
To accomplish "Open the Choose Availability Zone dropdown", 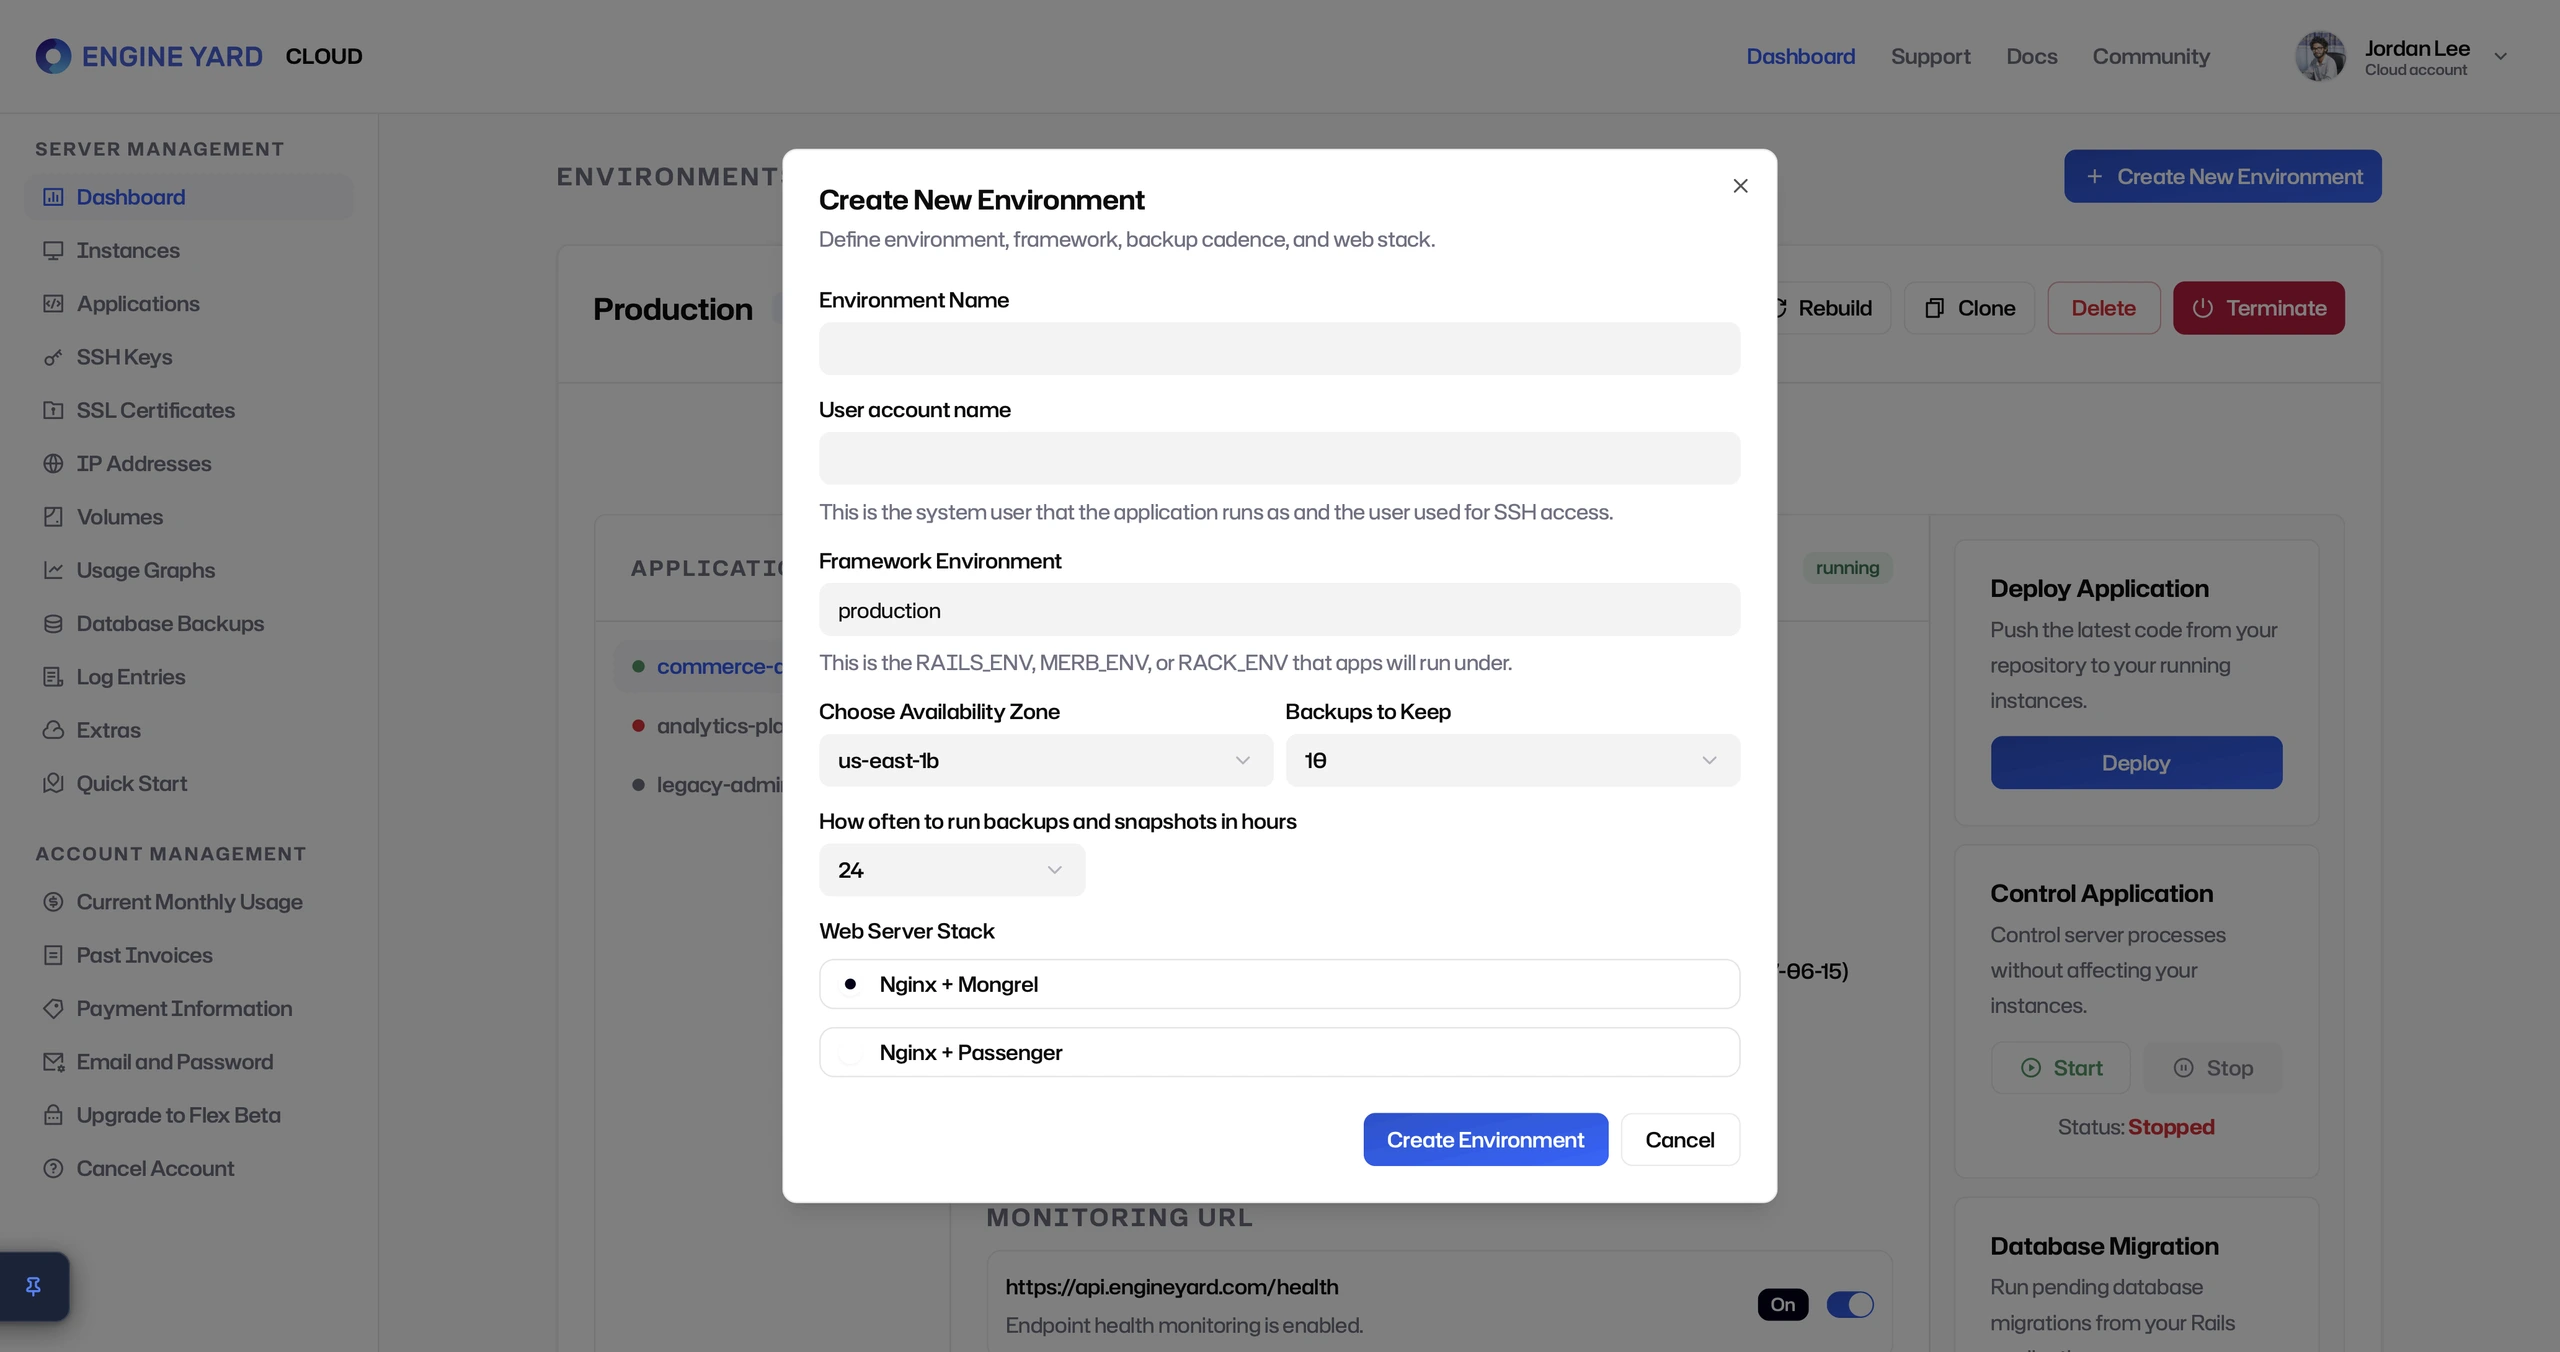I will point(1045,760).
